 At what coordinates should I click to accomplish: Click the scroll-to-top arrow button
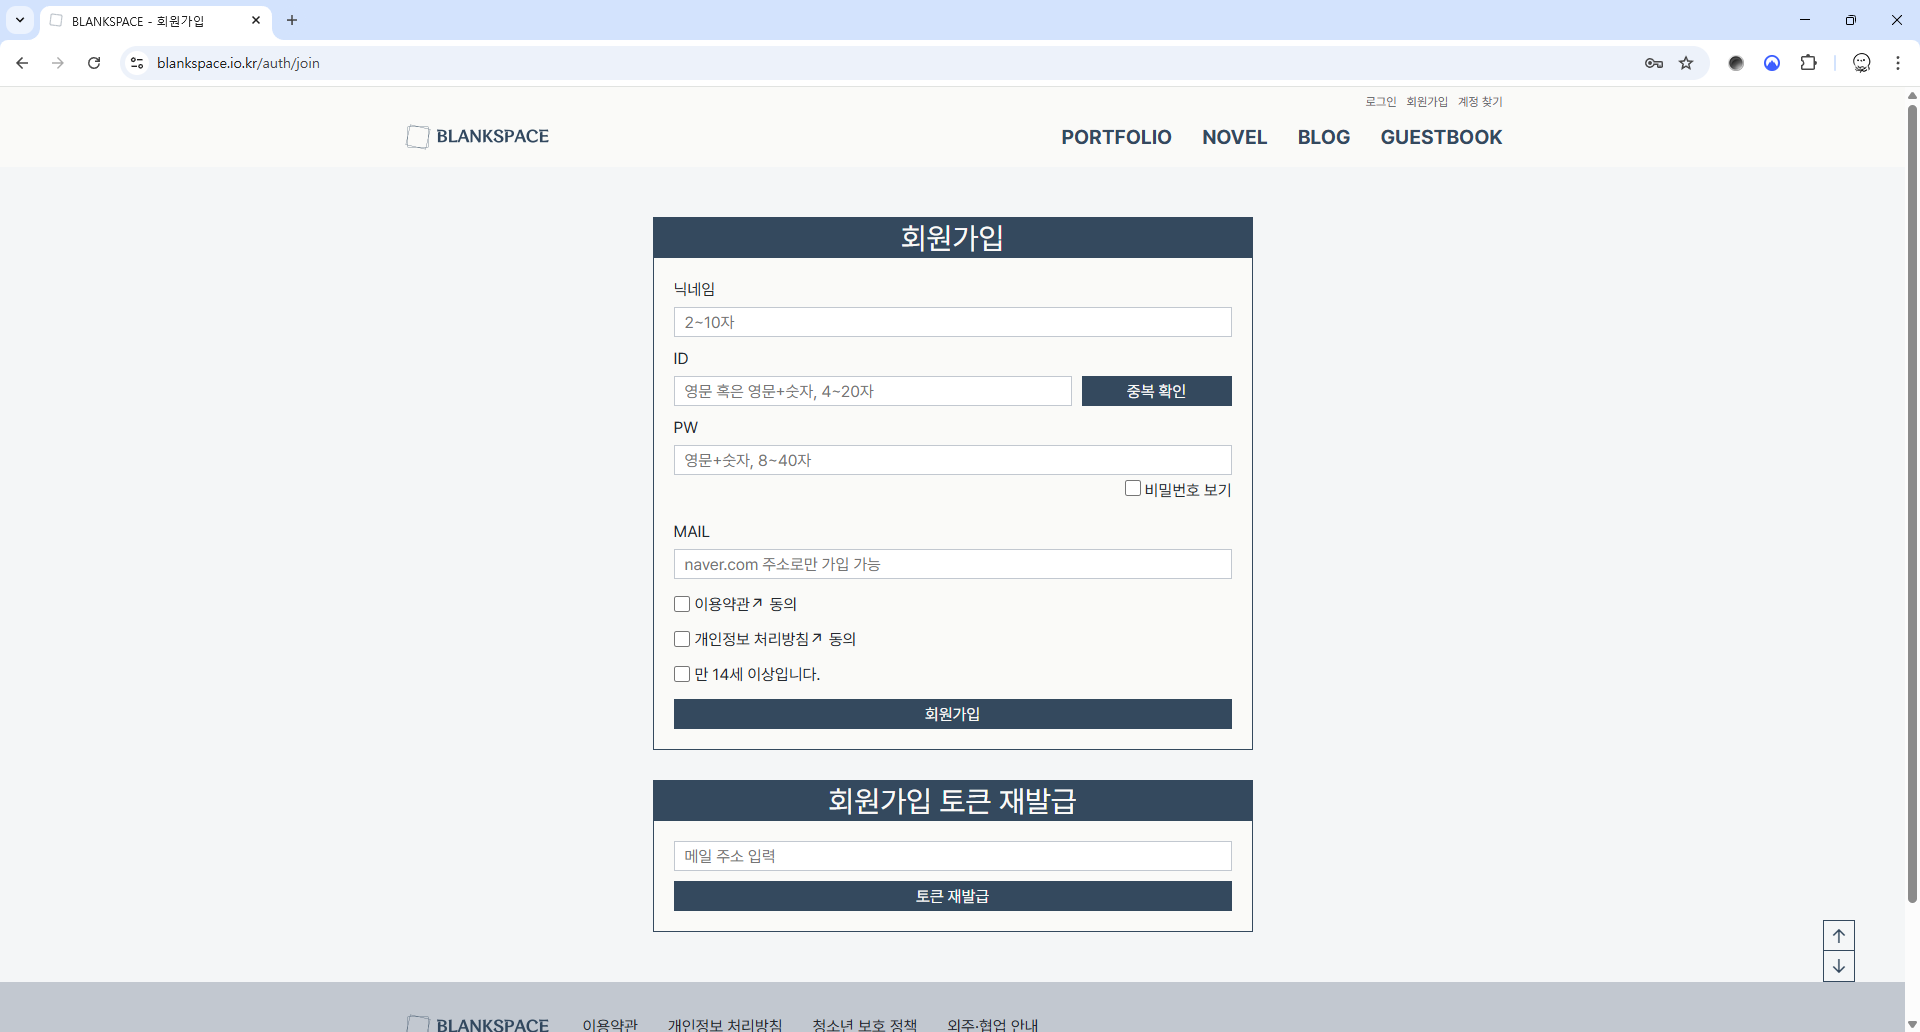(1838, 936)
